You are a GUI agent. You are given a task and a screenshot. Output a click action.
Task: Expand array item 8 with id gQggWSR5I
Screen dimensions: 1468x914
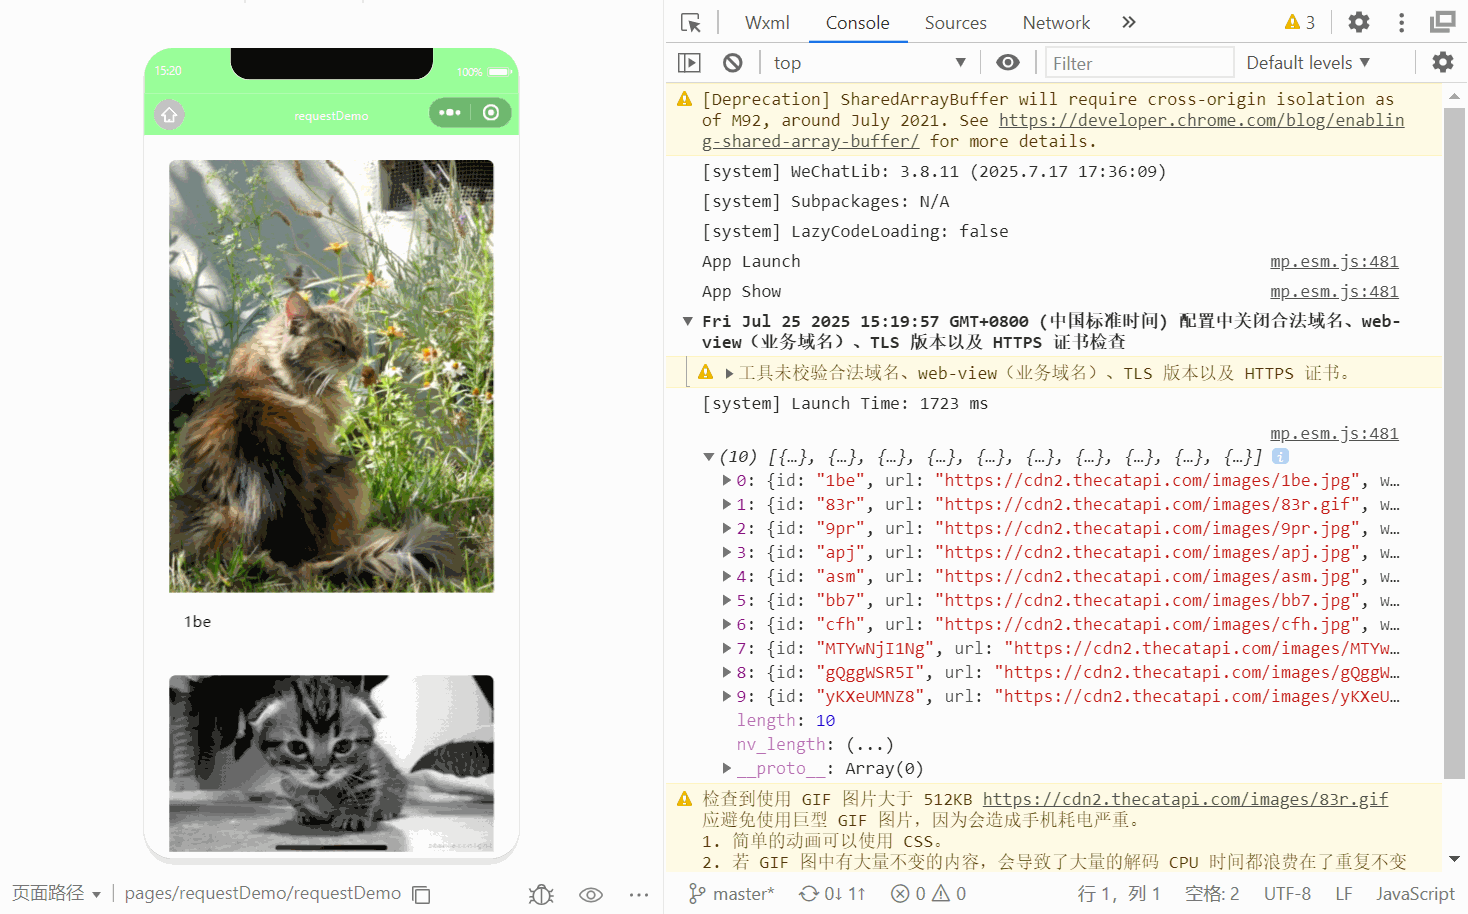pos(727,672)
